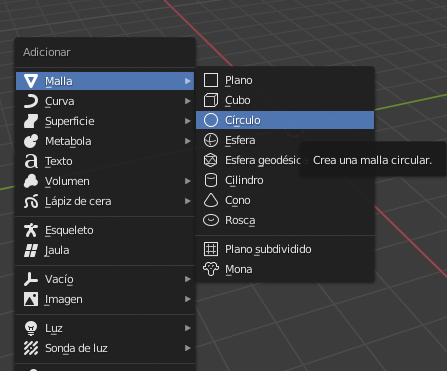Expand the Lápiz de cera submenu arrow
This screenshot has height=371, width=447.
click(188, 201)
